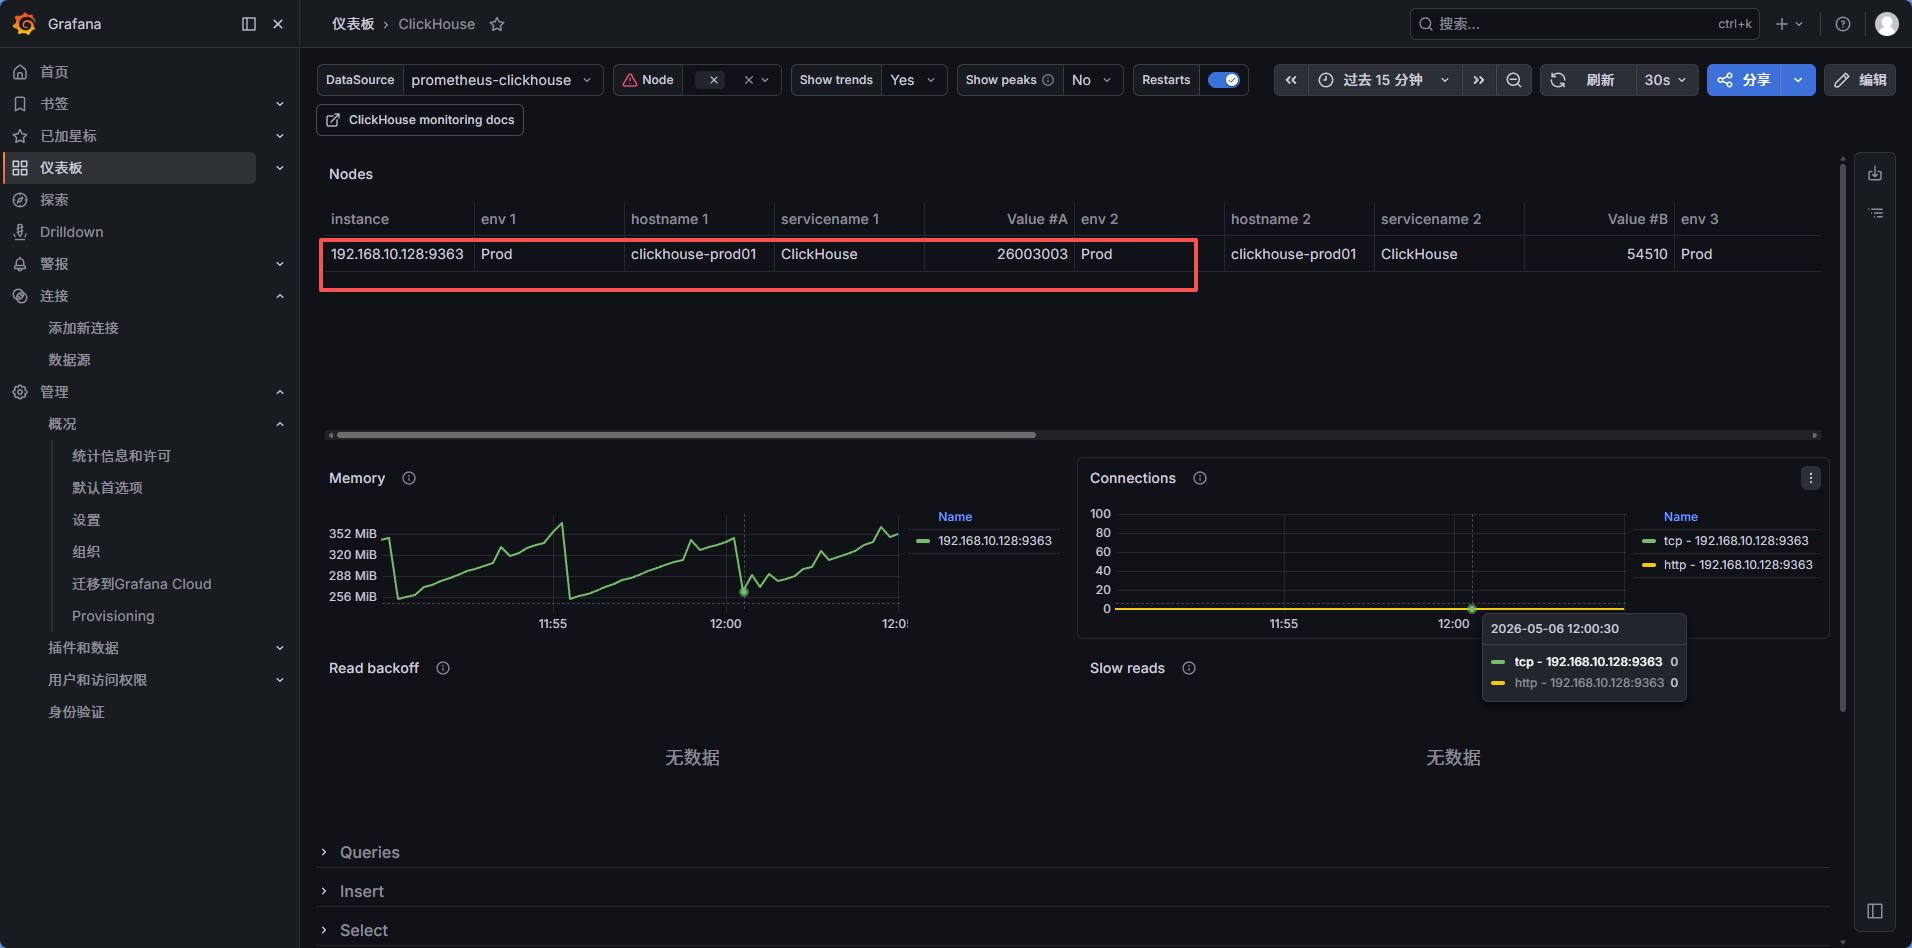Open 迁移到Grafana Cloud in the sidebar
Viewport: 1912px width, 948px height.
141,584
